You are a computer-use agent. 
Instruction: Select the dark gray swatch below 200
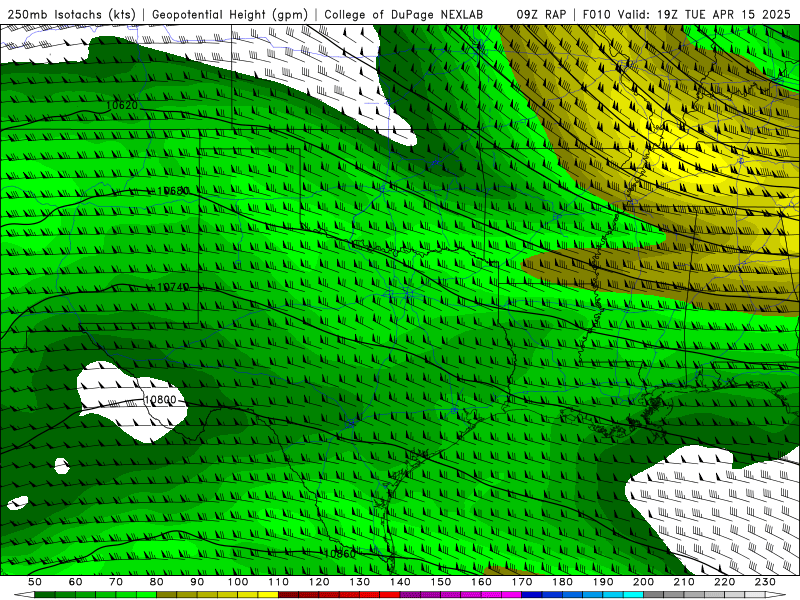(x=654, y=594)
